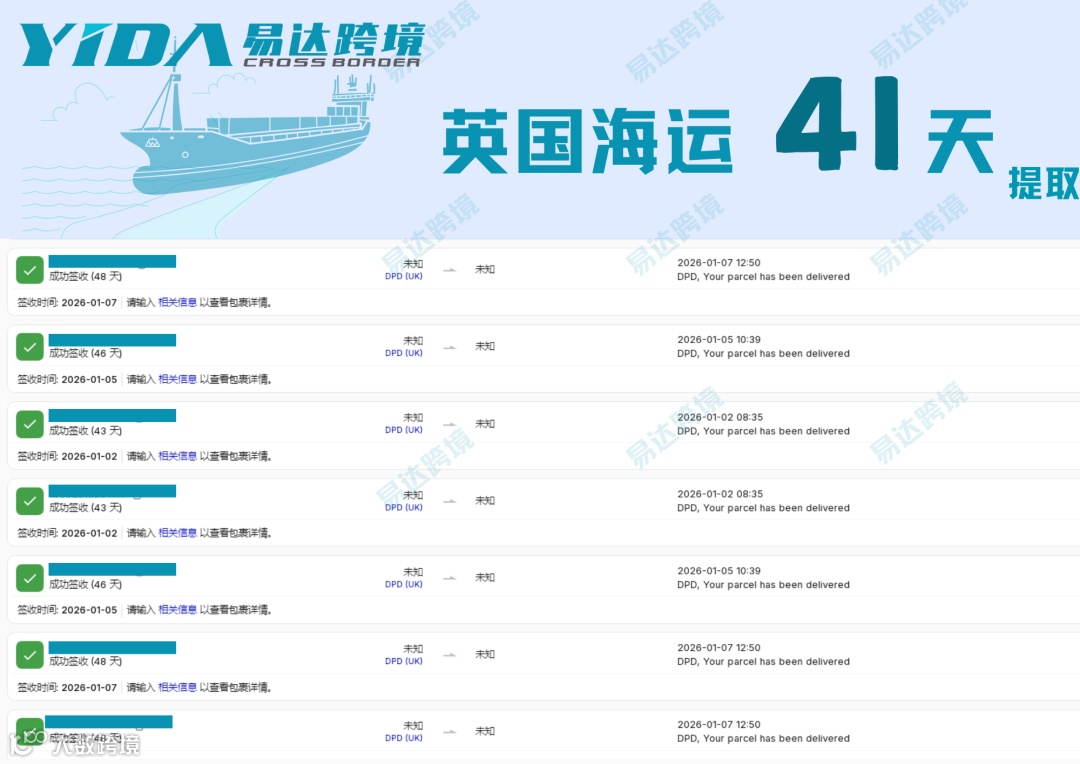The height and width of the screenshot is (764, 1080).
Task: Select the masked tracking number in the second row
Action: 112,340
